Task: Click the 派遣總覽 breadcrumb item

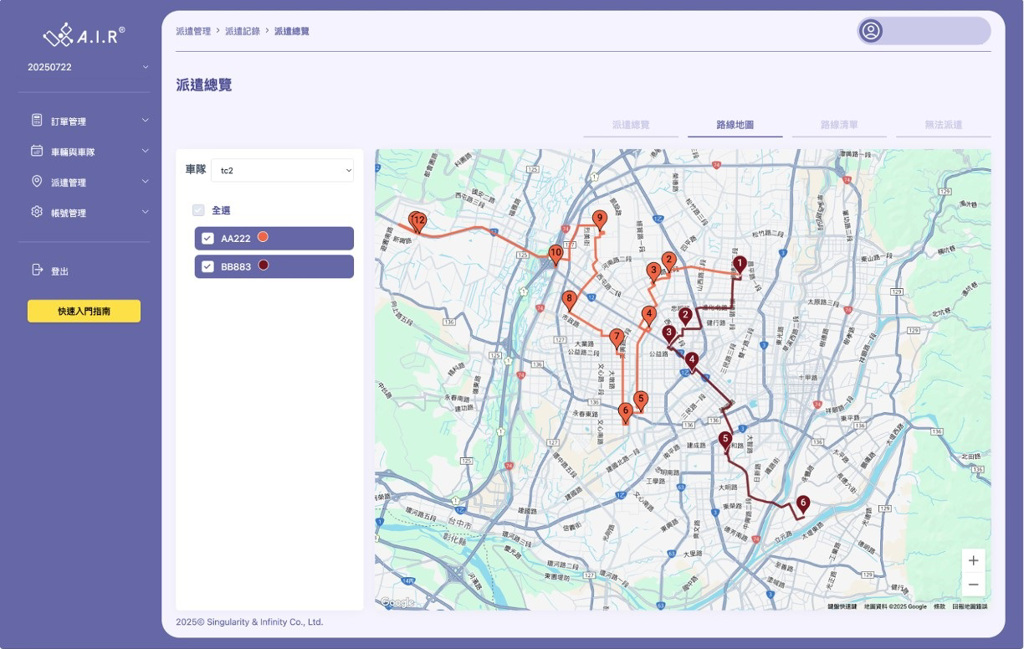Action: point(291,31)
